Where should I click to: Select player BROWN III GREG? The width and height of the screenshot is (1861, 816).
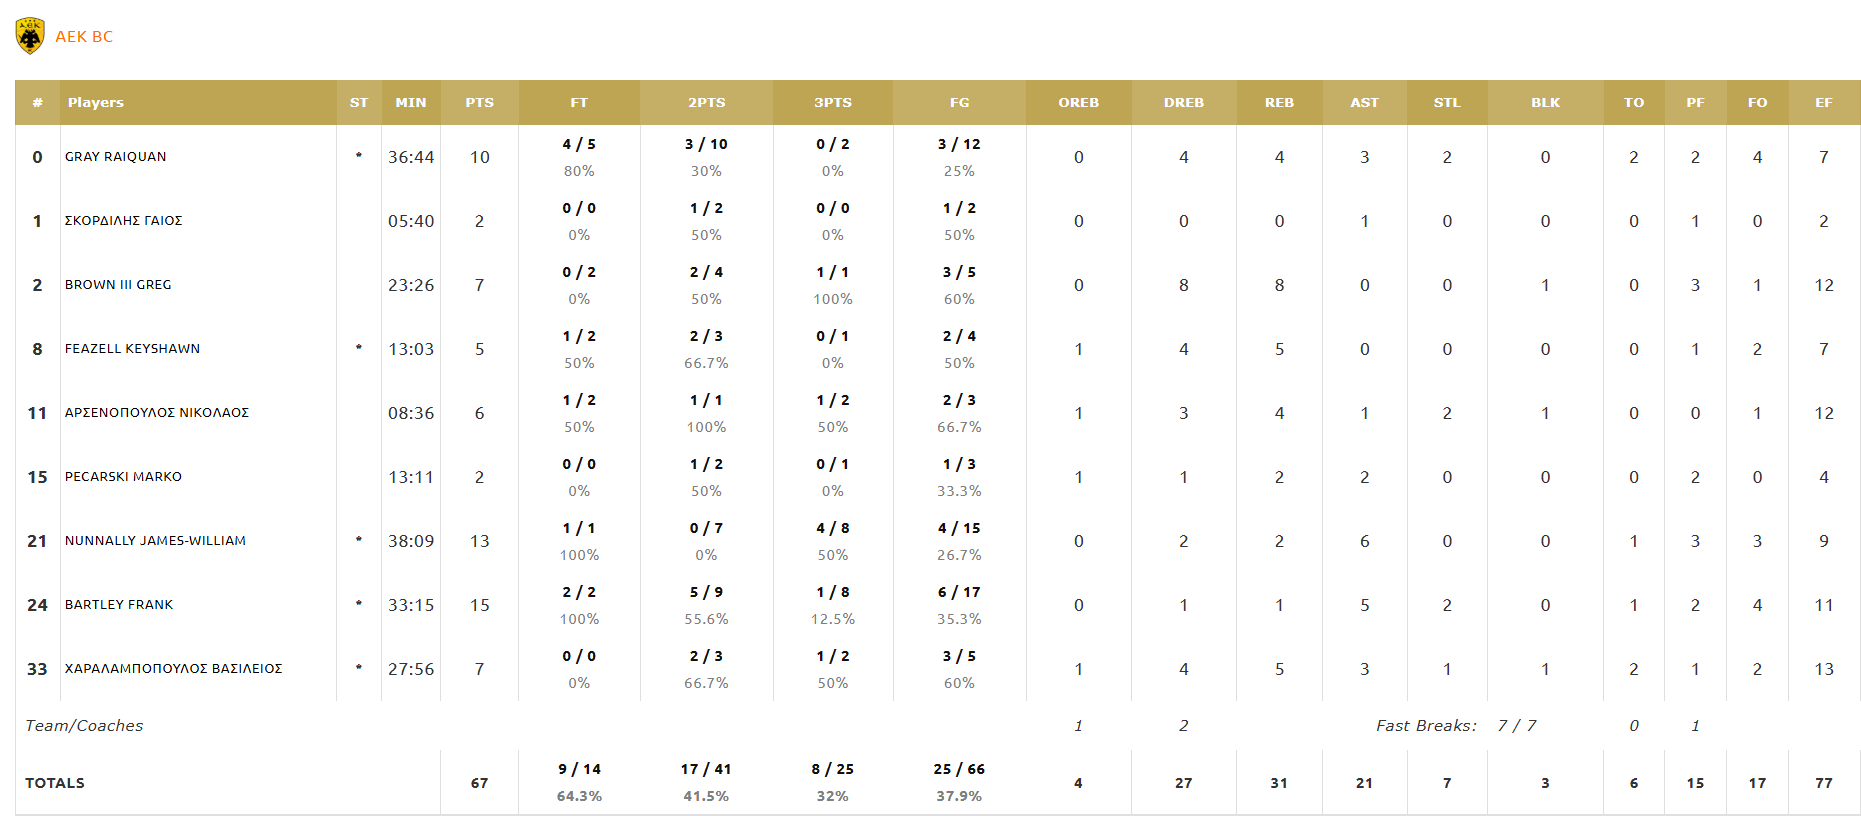tap(118, 285)
